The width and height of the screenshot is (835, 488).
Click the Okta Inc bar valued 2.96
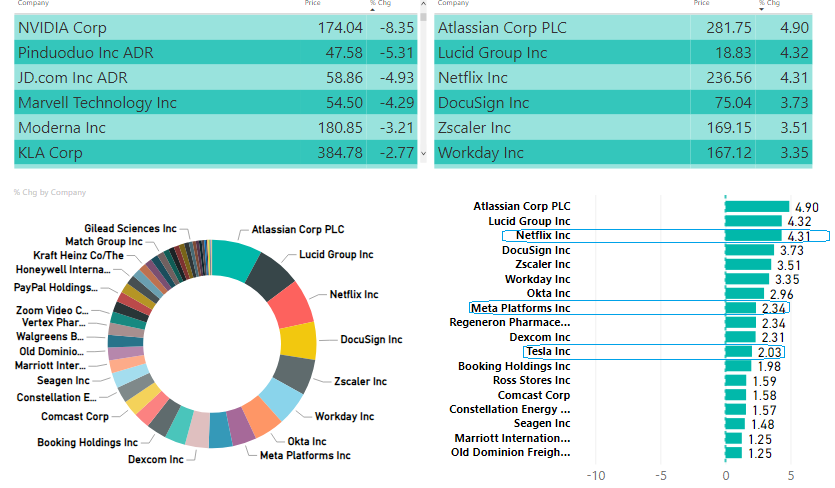tap(744, 294)
